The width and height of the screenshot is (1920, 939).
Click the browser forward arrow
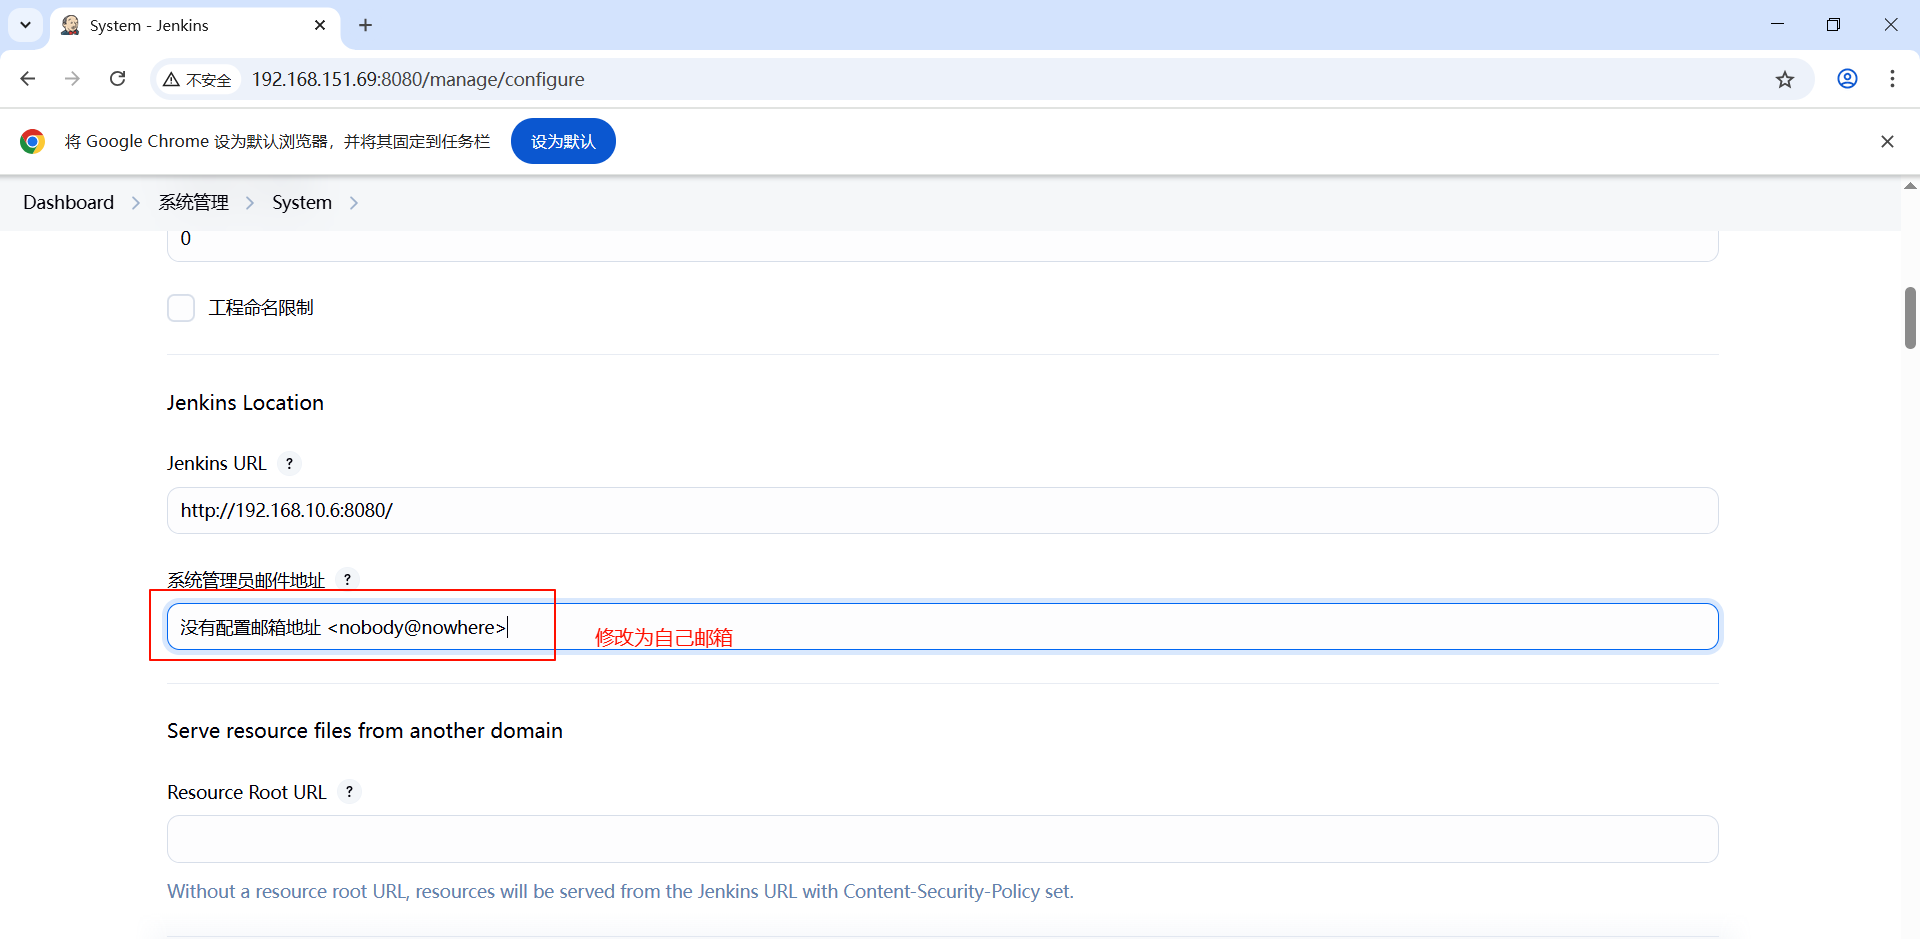pos(72,79)
